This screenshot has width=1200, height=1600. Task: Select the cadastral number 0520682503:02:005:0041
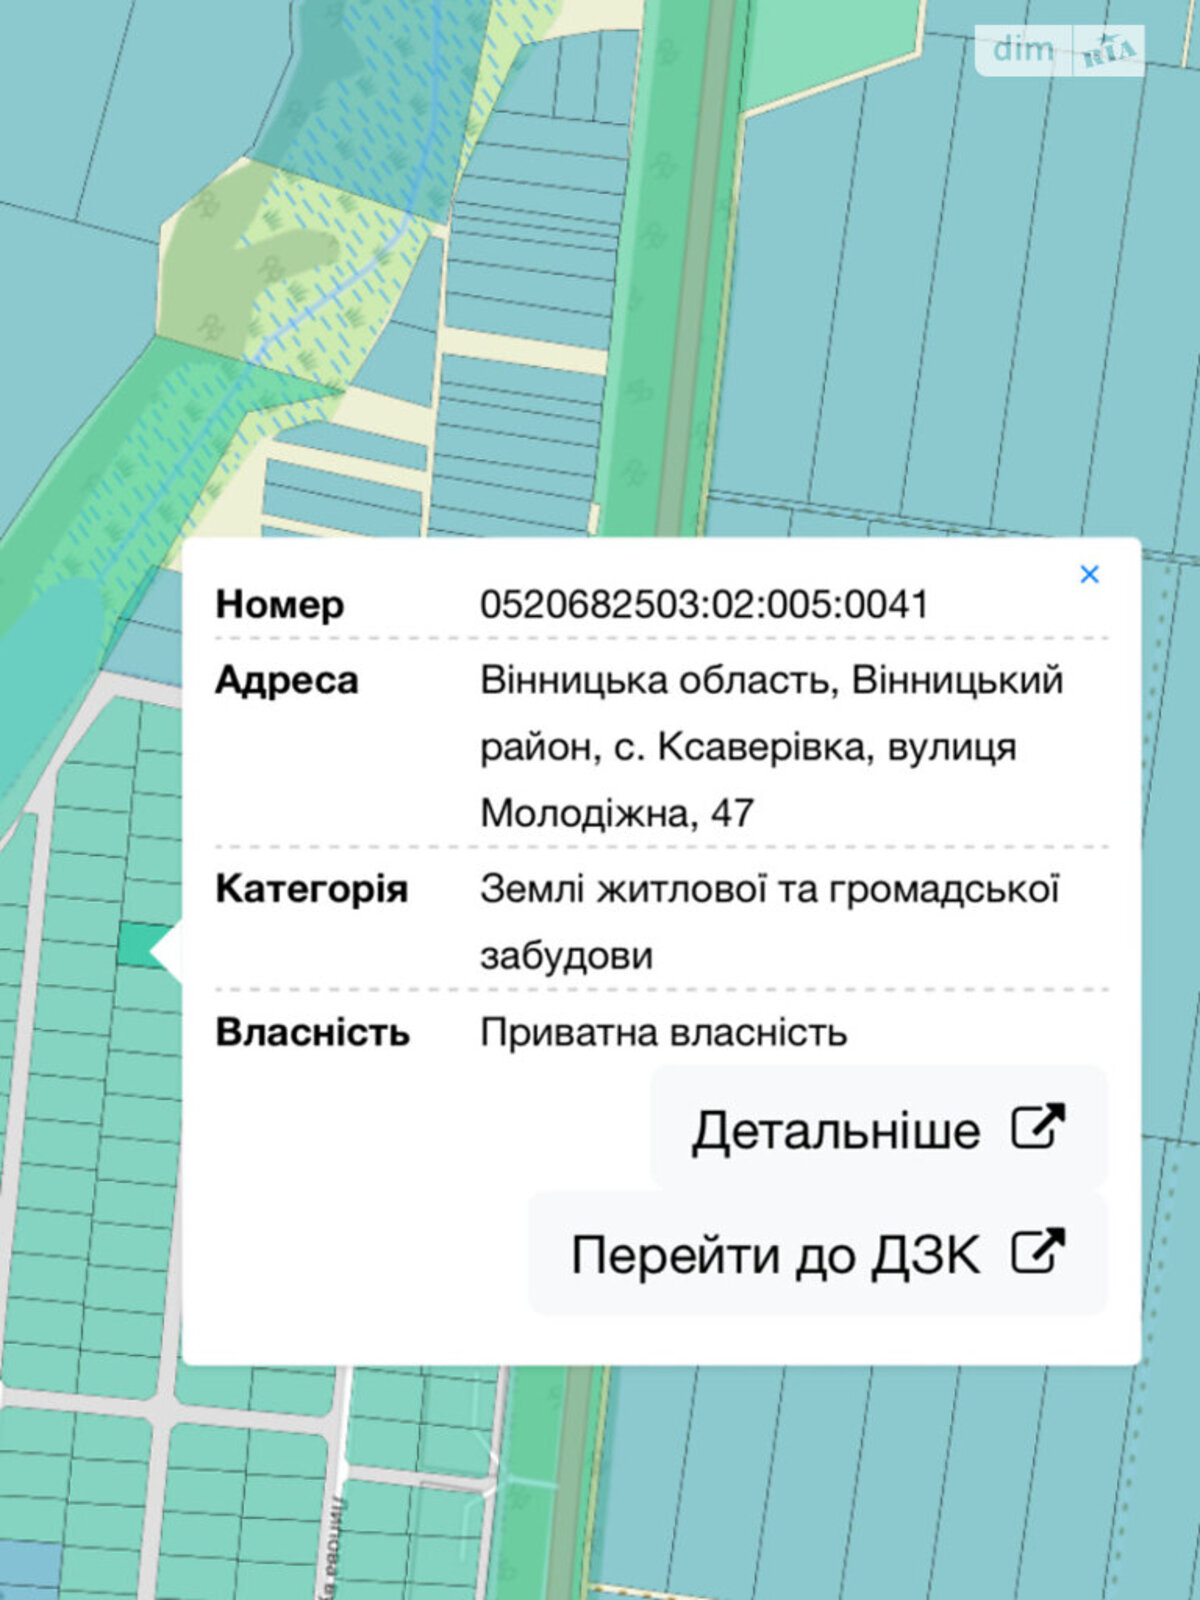(x=704, y=605)
